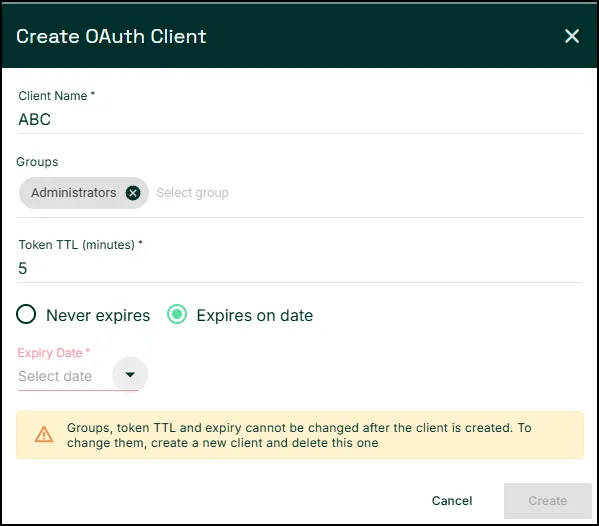Click the Client Name label
The height and width of the screenshot is (526, 599).
[56, 96]
